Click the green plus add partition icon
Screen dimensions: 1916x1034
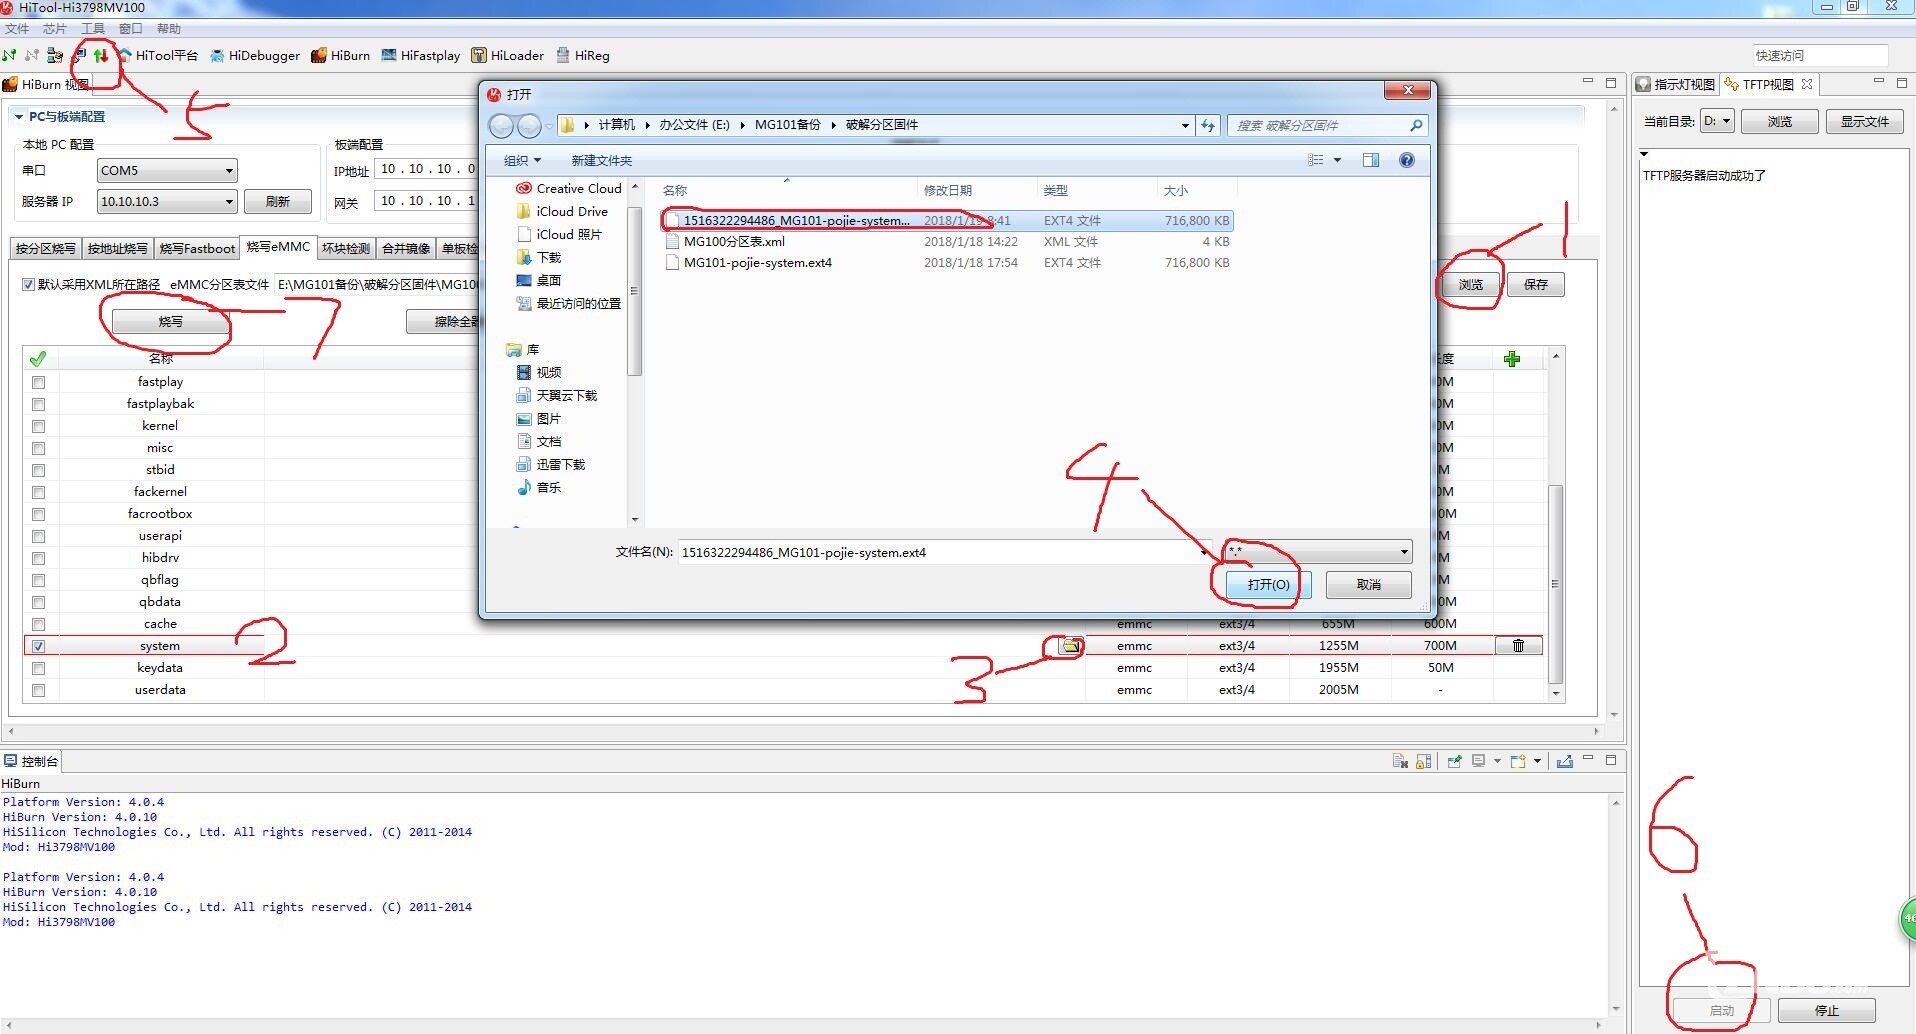(x=1512, y=359)
